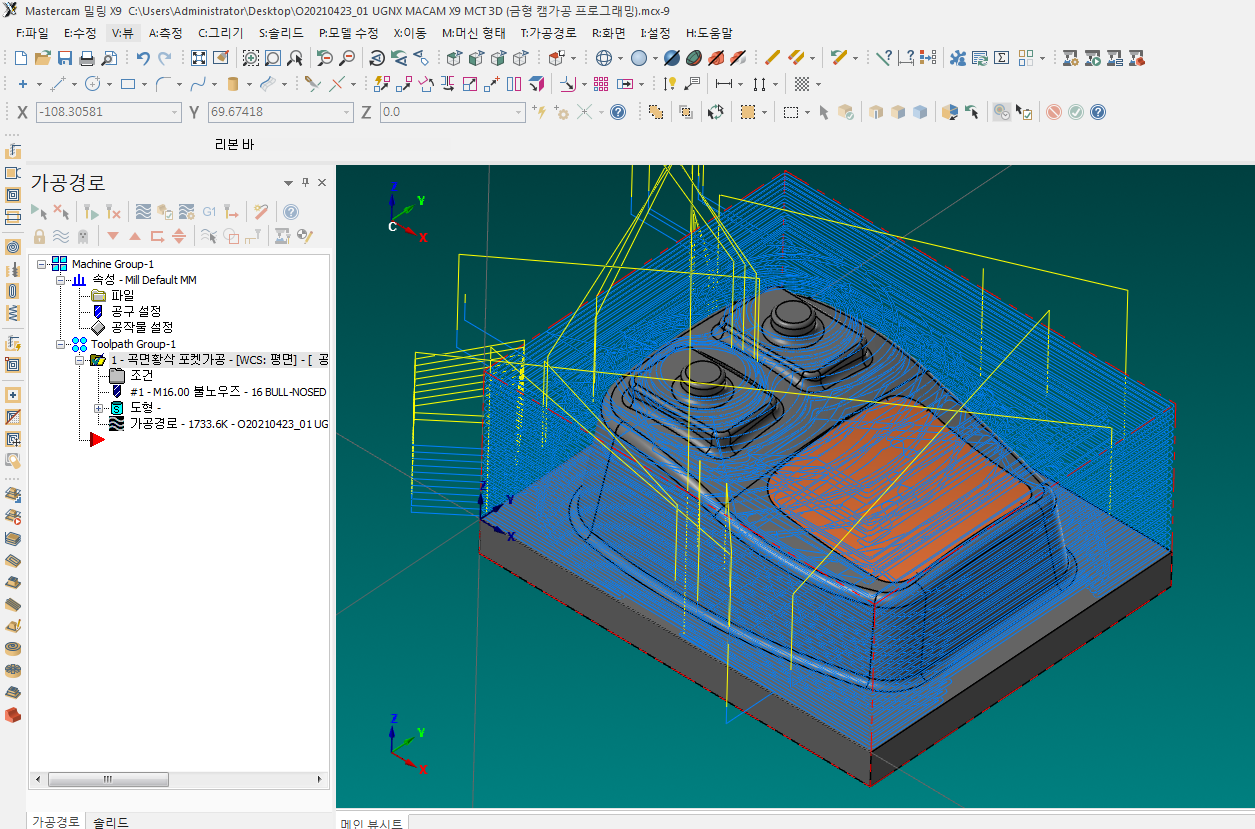Open the Z coordinate dropdown
The width and height of the screenshot is (1255, 829).
point(518,112)
